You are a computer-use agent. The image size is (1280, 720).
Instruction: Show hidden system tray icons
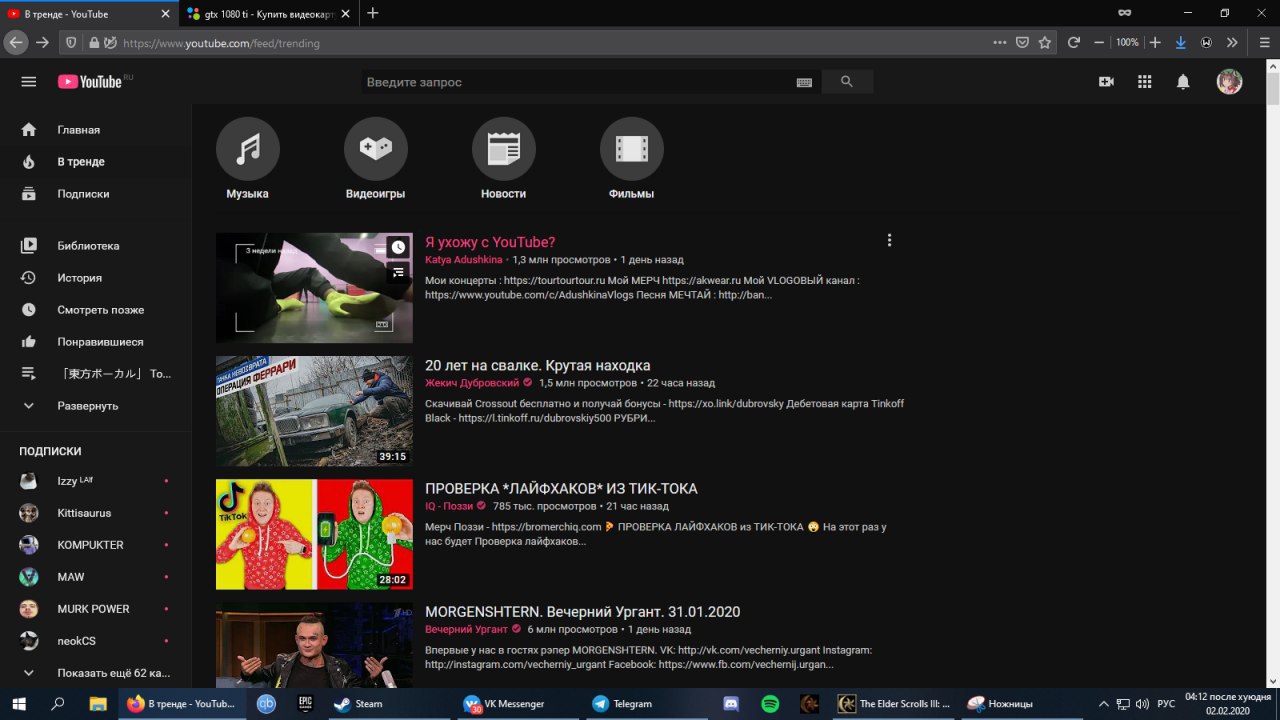pyautogui.click(x=1104, y=704)
